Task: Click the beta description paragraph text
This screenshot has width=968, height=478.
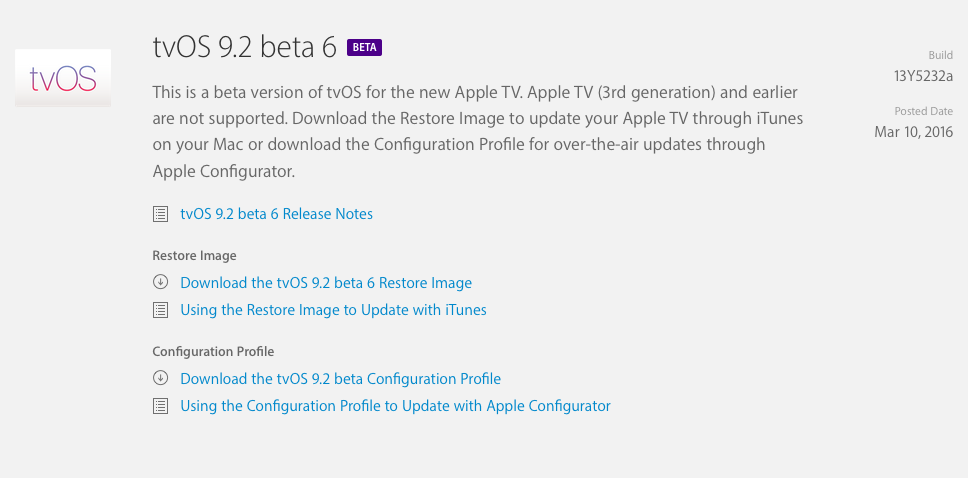Action: pyautogui.click(x=478, y=132)
